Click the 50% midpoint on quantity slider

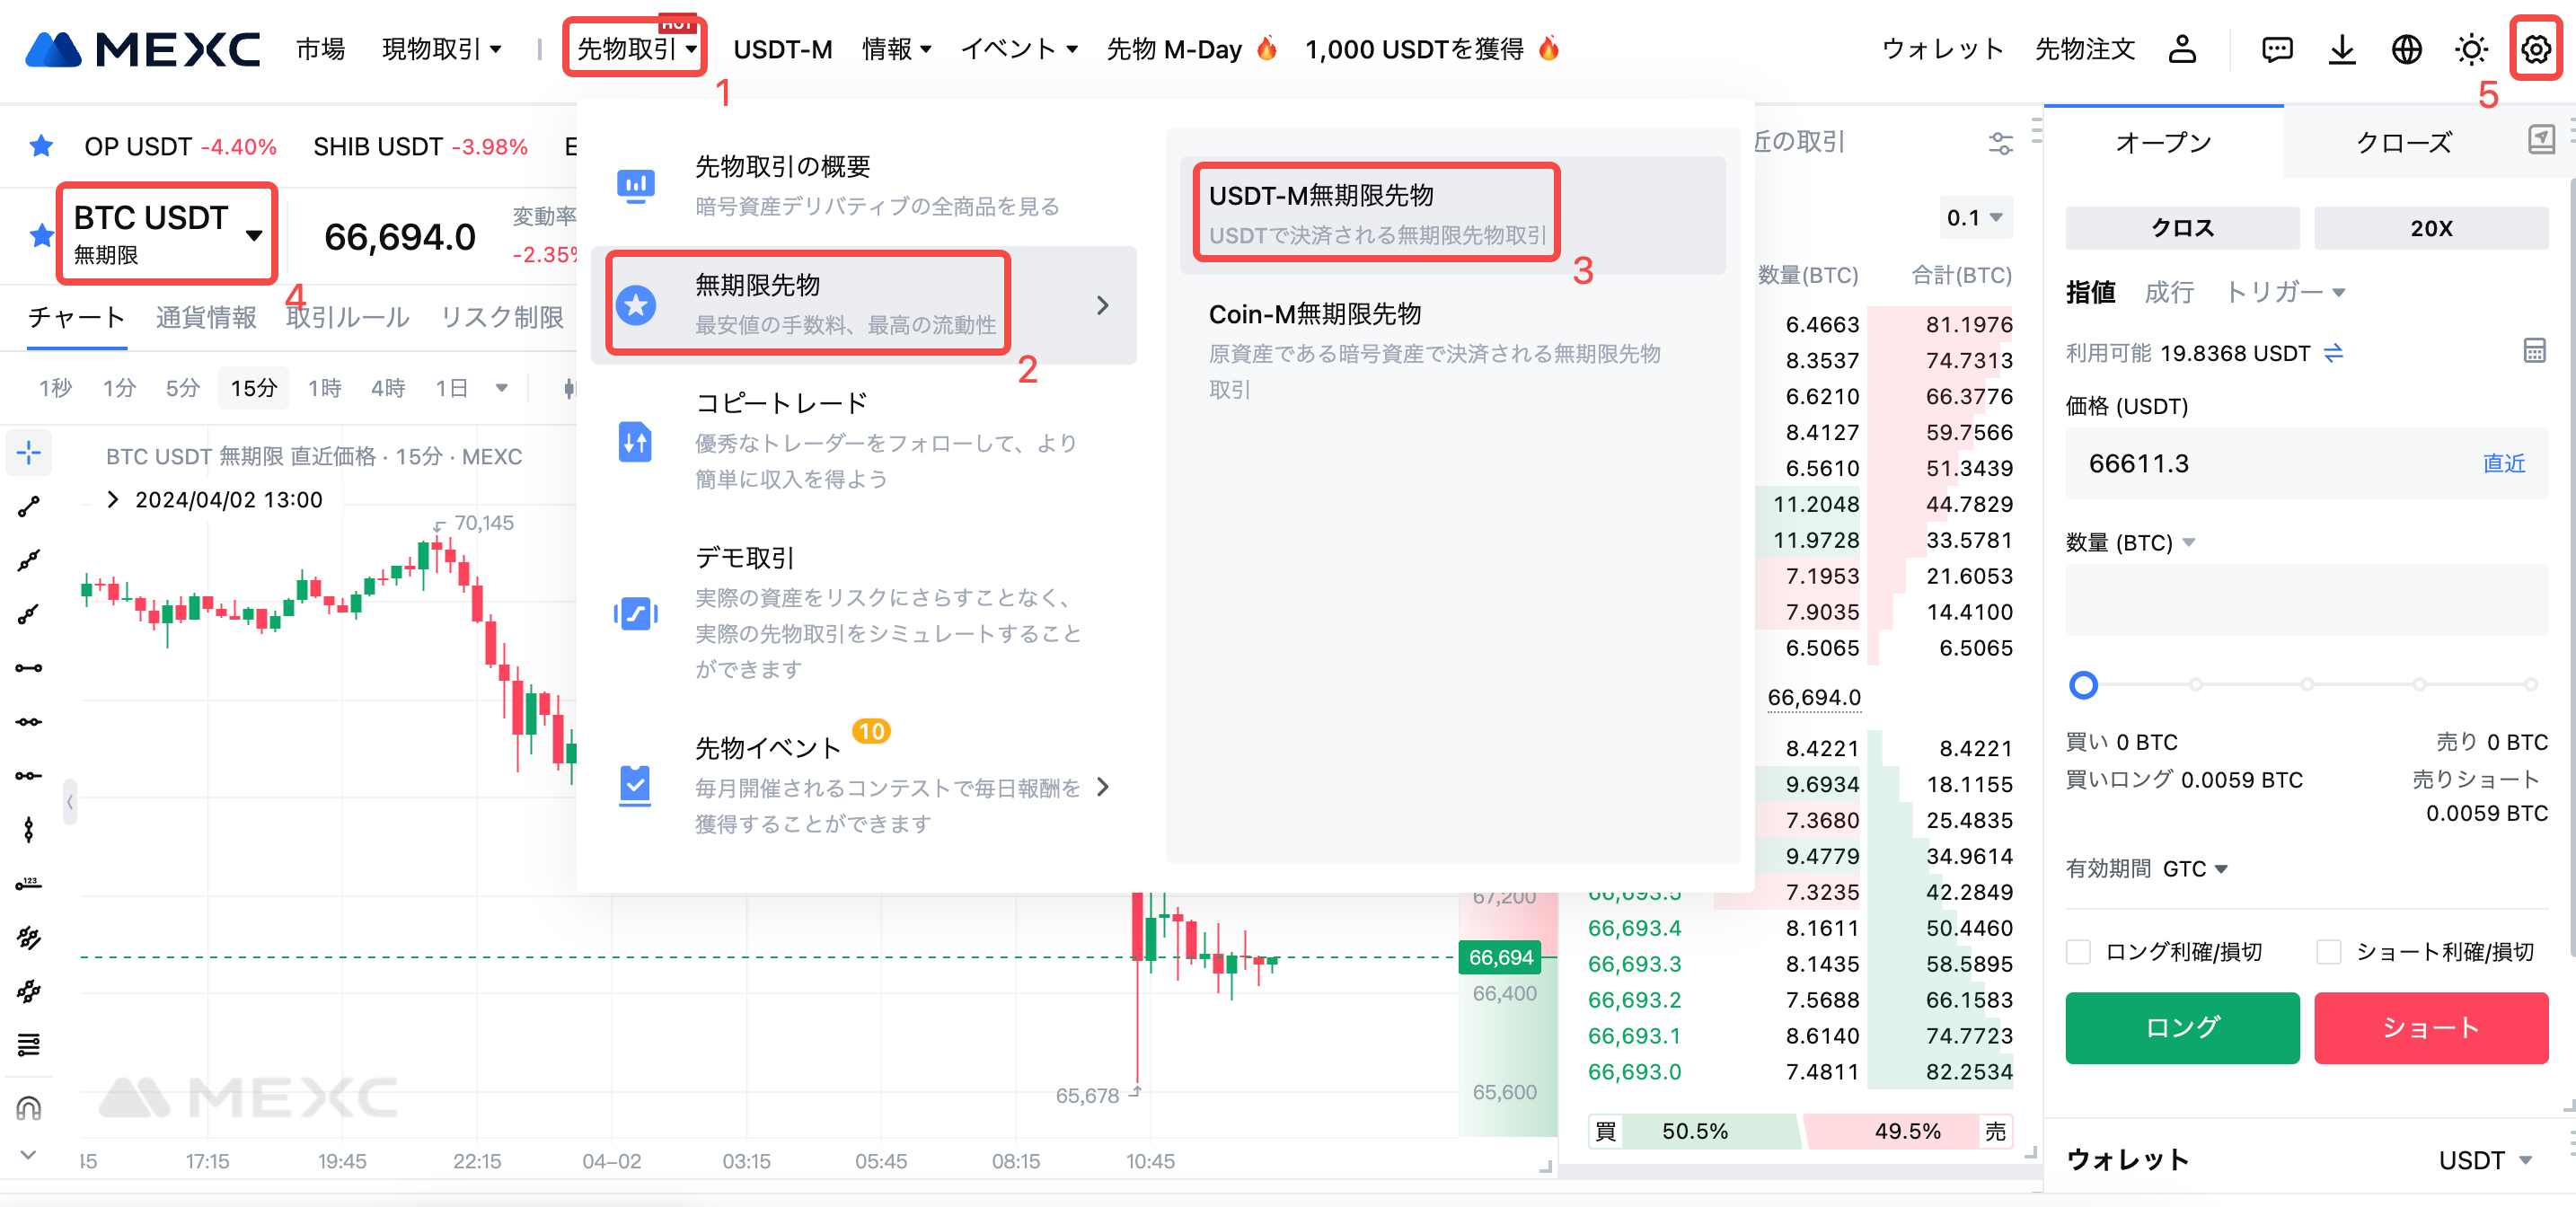(x=2307, y=685)
